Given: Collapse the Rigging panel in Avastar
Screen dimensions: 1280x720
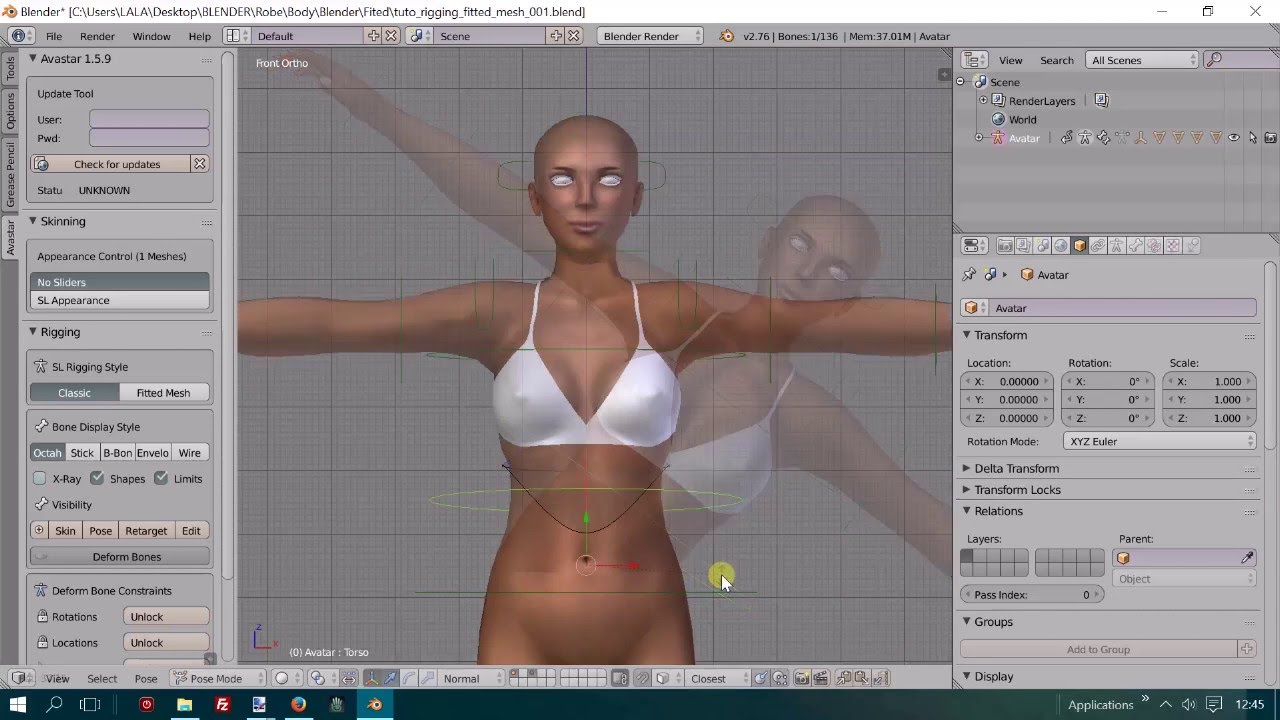Looking at the screenshot, I should click(x=60, y=332).
